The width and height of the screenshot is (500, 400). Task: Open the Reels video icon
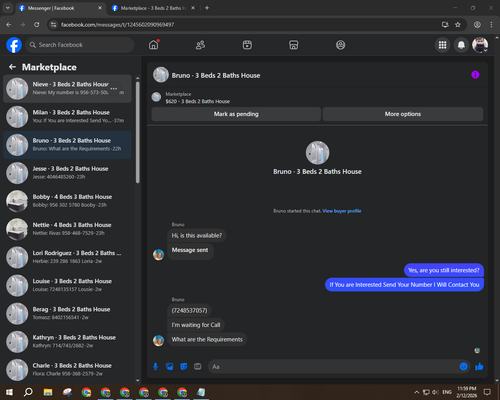pos(247,45)
